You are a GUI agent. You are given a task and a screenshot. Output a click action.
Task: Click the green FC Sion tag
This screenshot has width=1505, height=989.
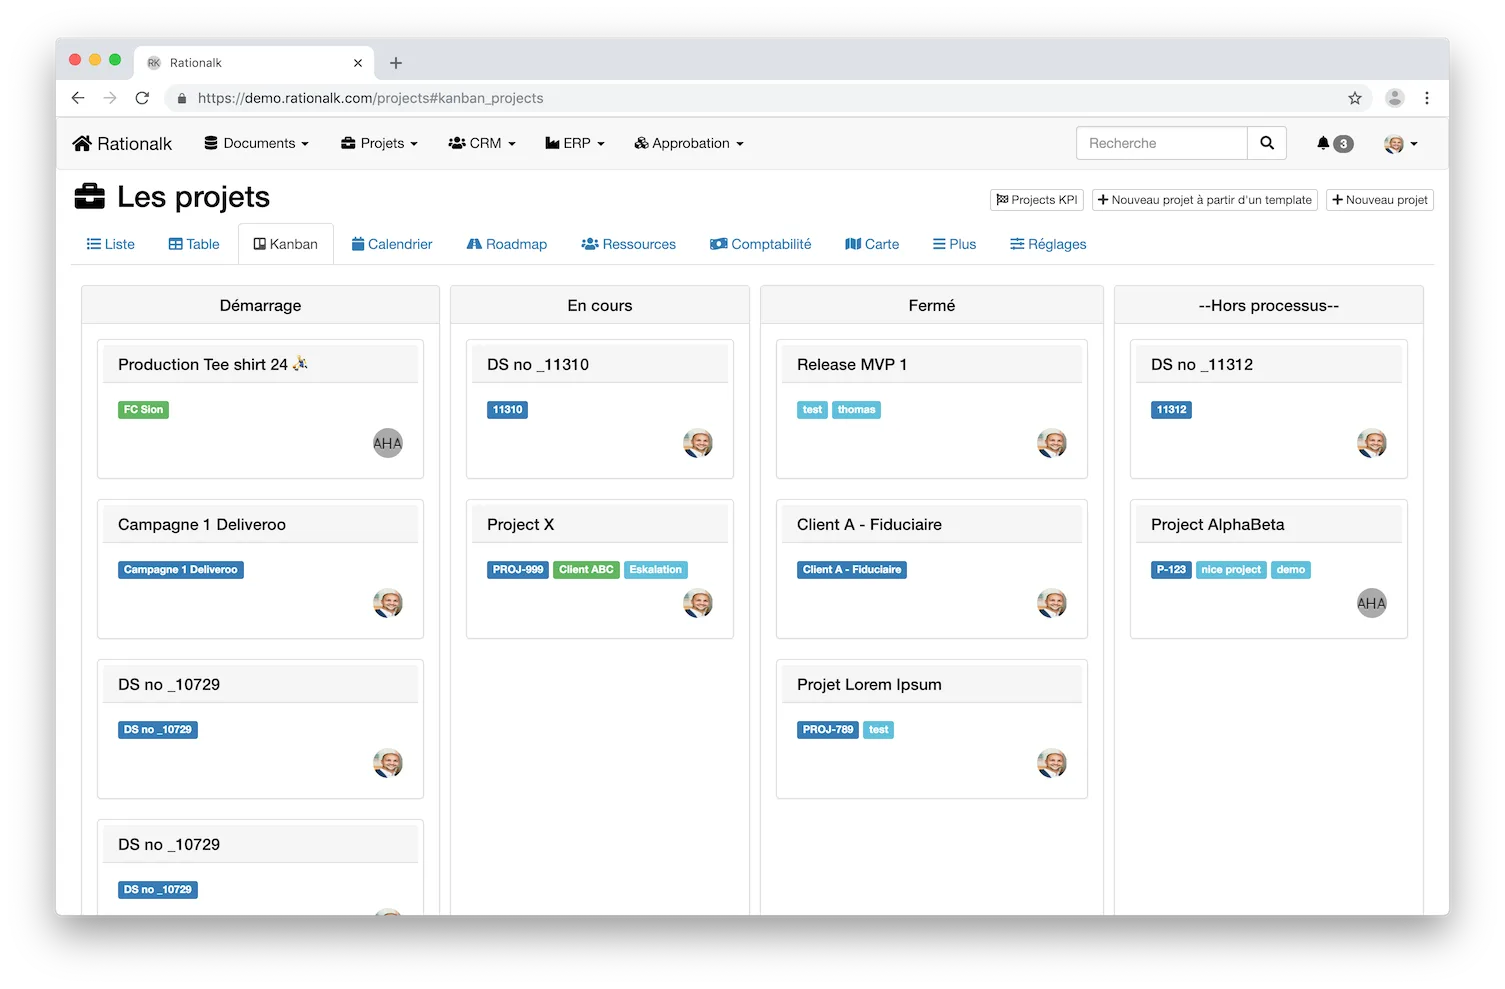click(143, 409)
